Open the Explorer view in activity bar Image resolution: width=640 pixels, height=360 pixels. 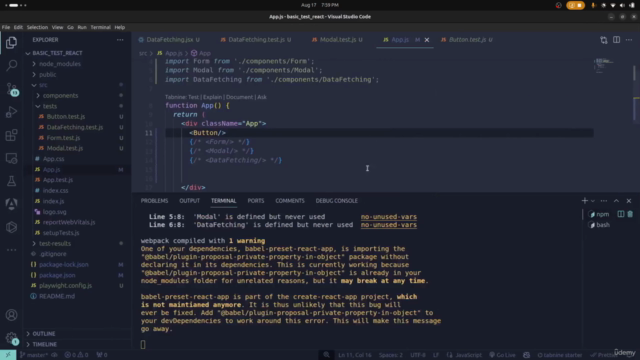(x=11, y=42)
